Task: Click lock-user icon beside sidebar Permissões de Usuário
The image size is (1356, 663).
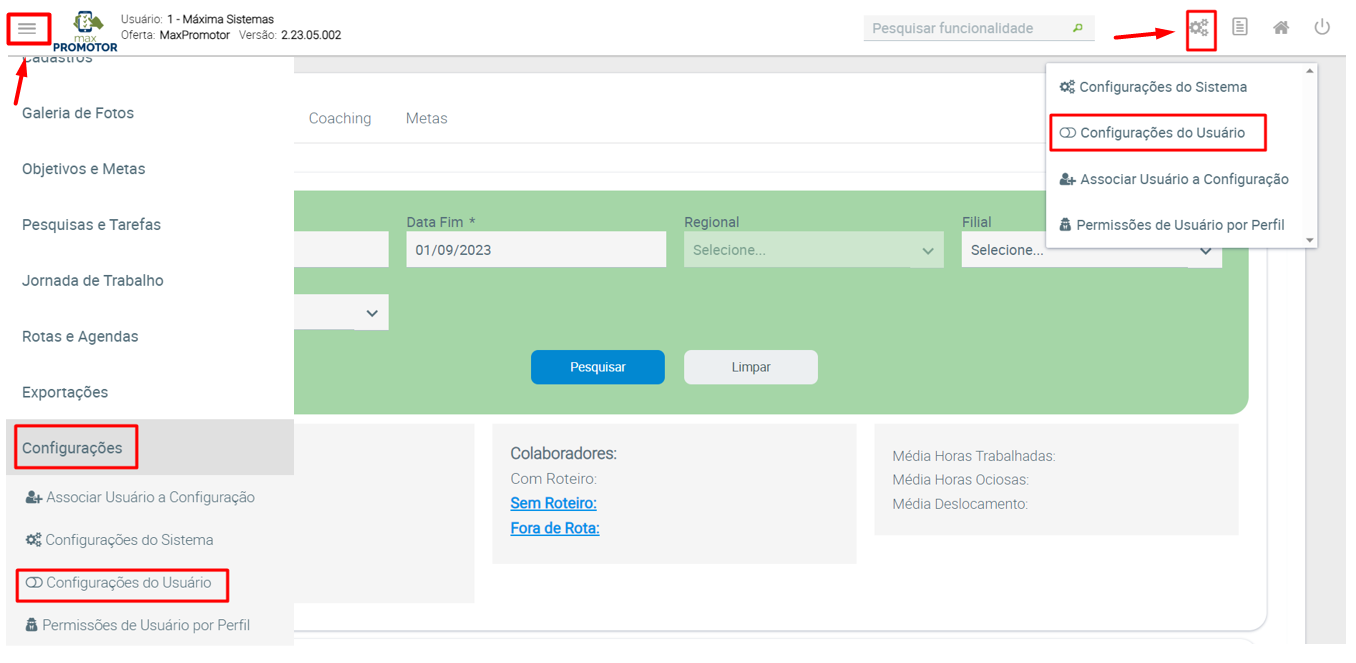Action: point(31,625)
